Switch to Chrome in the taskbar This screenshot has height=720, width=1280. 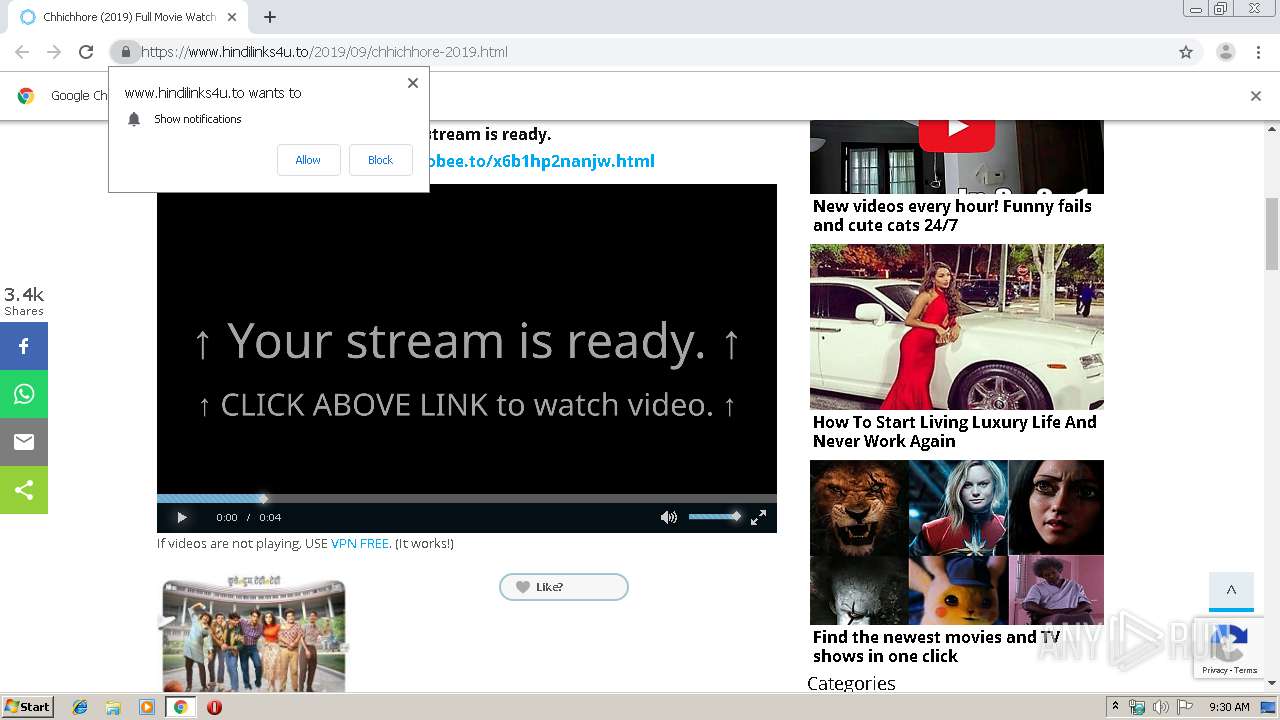[x=180, y=707]
